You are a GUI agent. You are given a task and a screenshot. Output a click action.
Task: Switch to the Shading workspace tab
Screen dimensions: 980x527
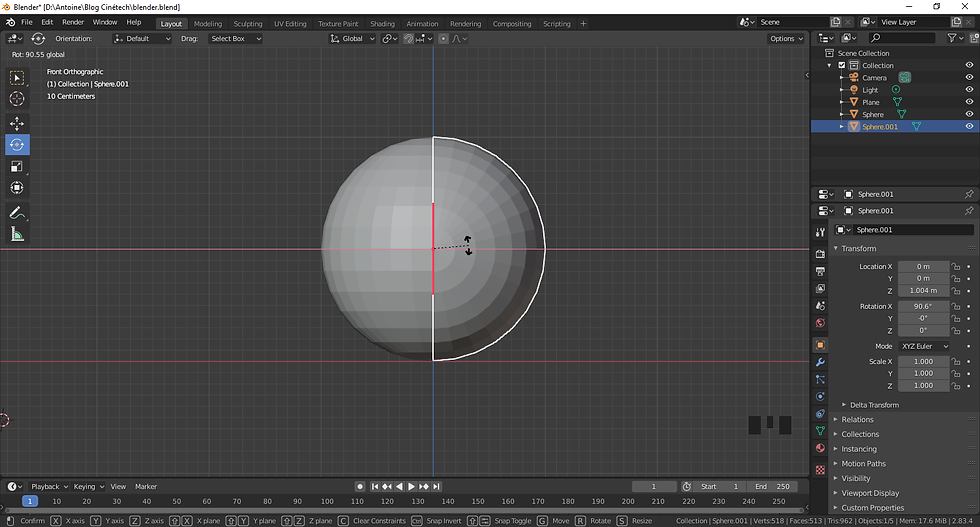point(382,24)
